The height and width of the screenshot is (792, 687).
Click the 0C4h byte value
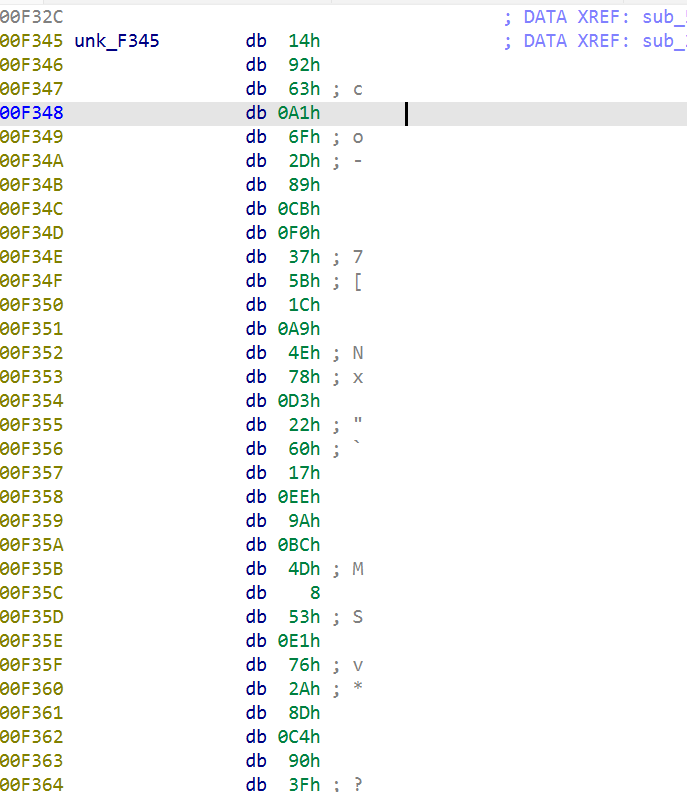point(299,737)
